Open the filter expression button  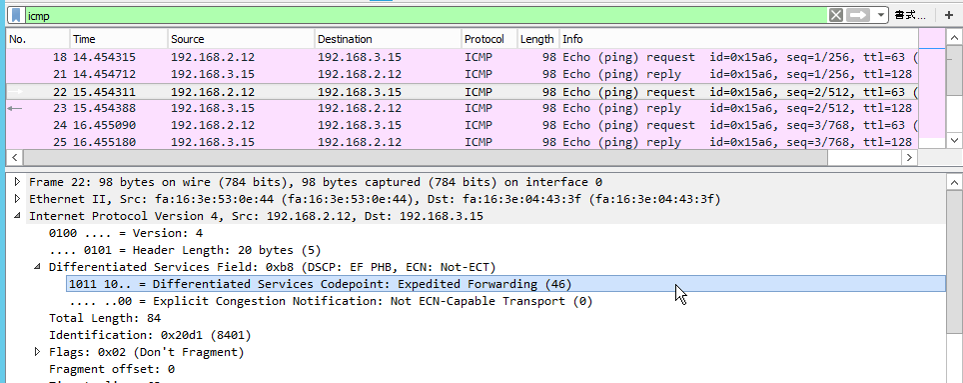pos(910,15)
